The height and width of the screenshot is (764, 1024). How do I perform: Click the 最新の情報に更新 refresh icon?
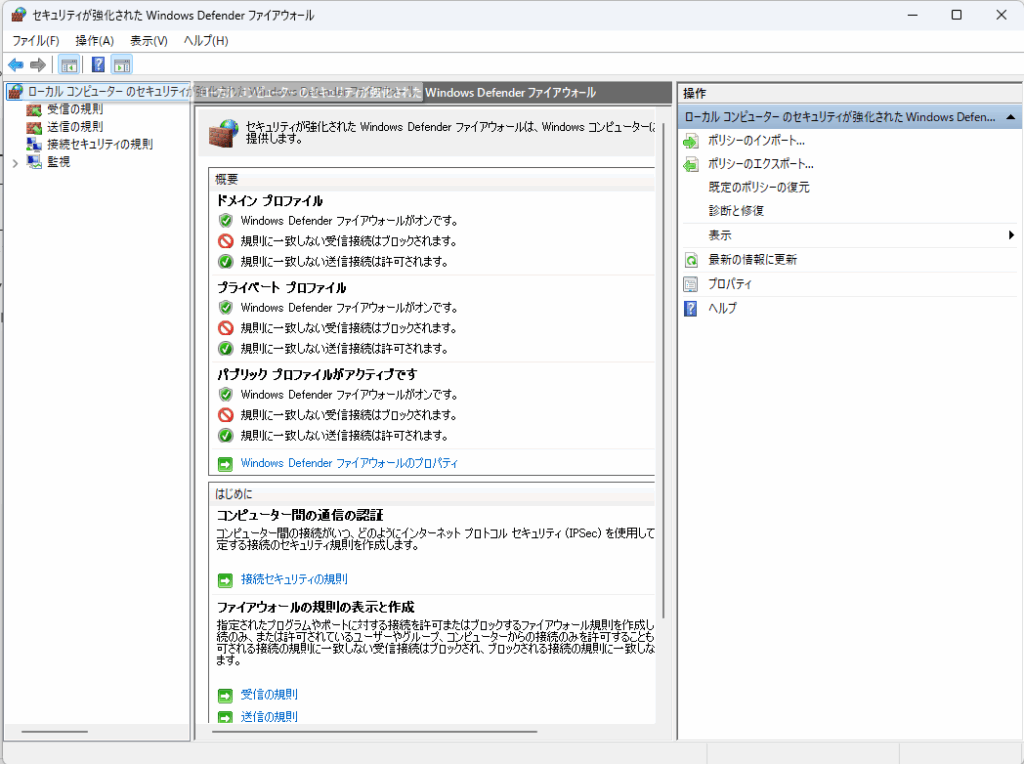691,260
